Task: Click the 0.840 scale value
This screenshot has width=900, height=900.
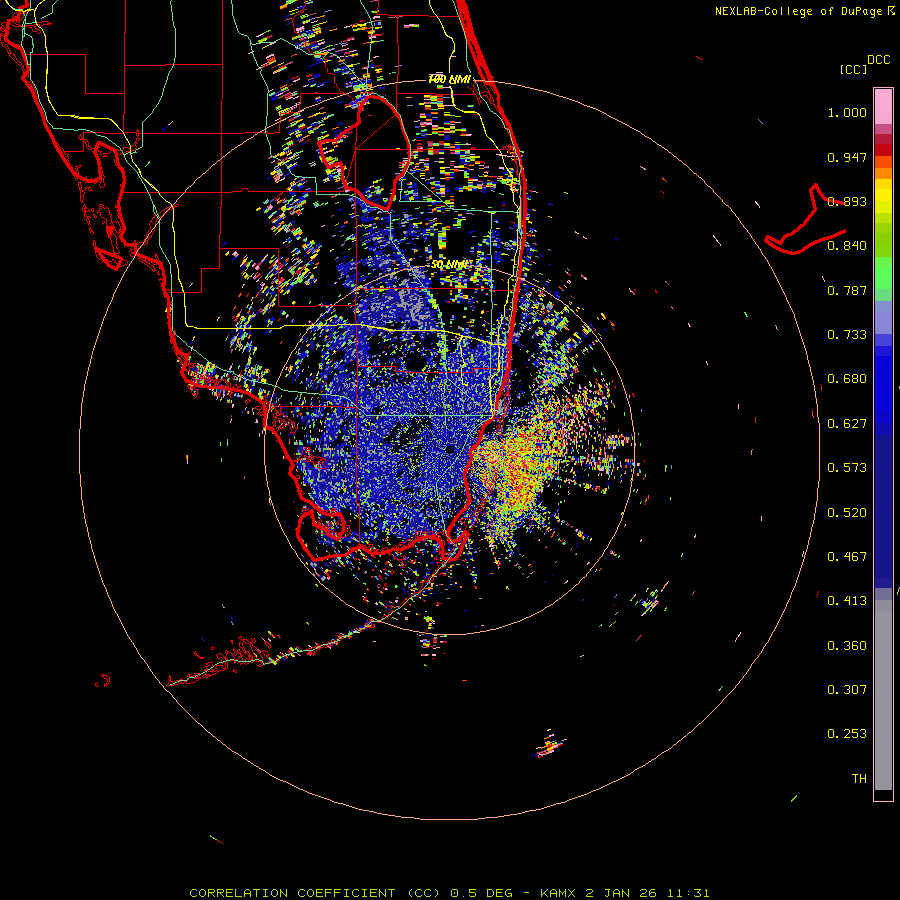Action: pos(847,246)
